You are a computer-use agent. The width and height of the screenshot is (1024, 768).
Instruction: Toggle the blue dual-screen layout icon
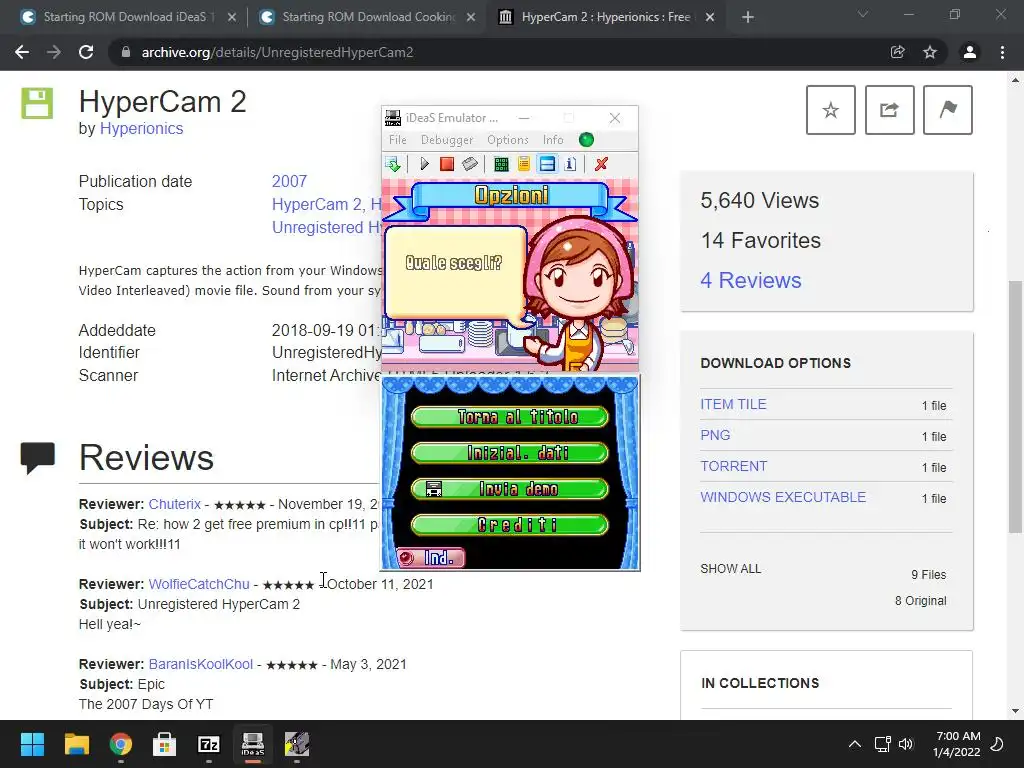[x=547, y=164]
